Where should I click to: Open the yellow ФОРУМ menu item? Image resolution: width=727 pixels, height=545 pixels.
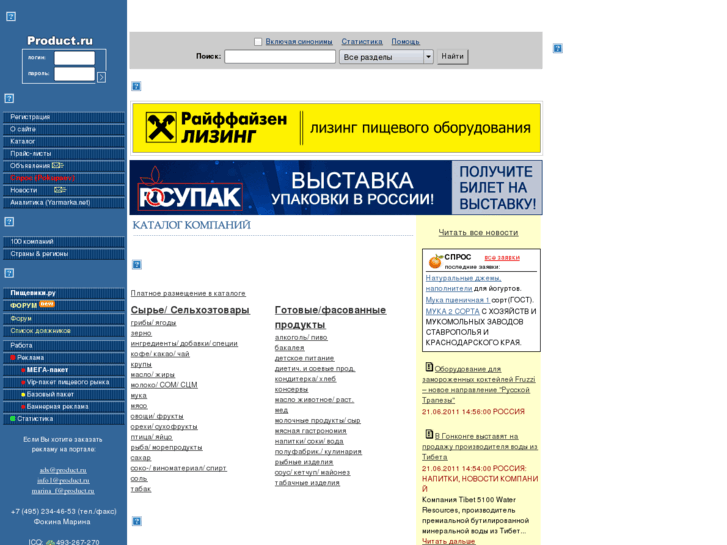tap(24, 306)
